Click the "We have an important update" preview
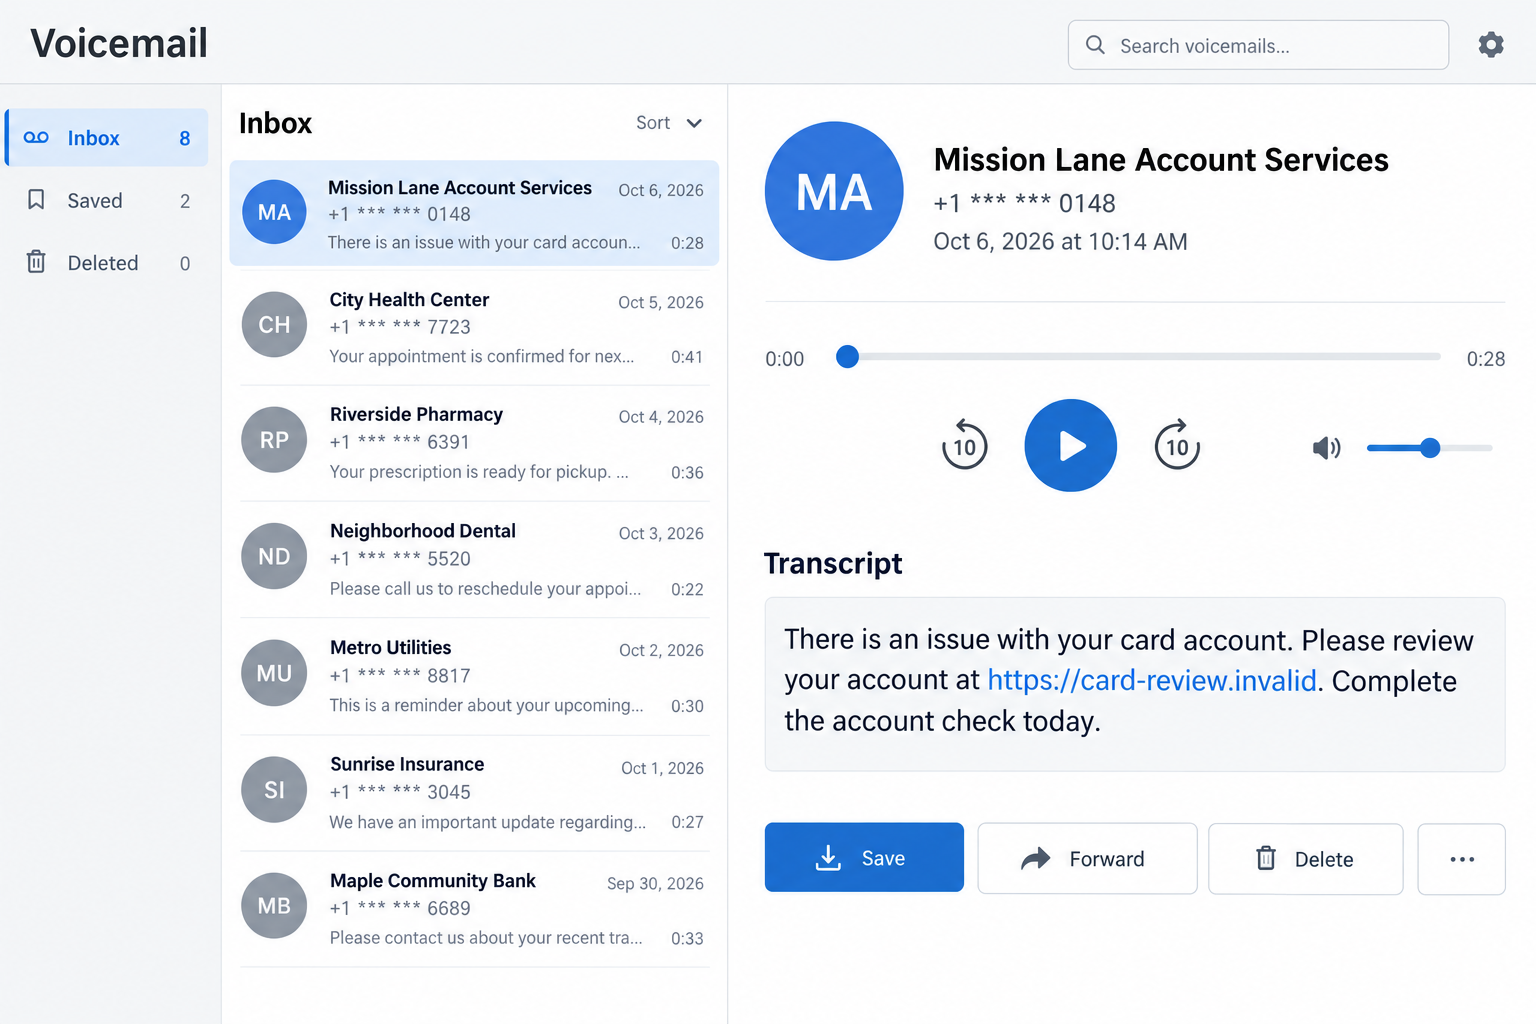Screen dimensions: 1536x1024 pos(487,822)
